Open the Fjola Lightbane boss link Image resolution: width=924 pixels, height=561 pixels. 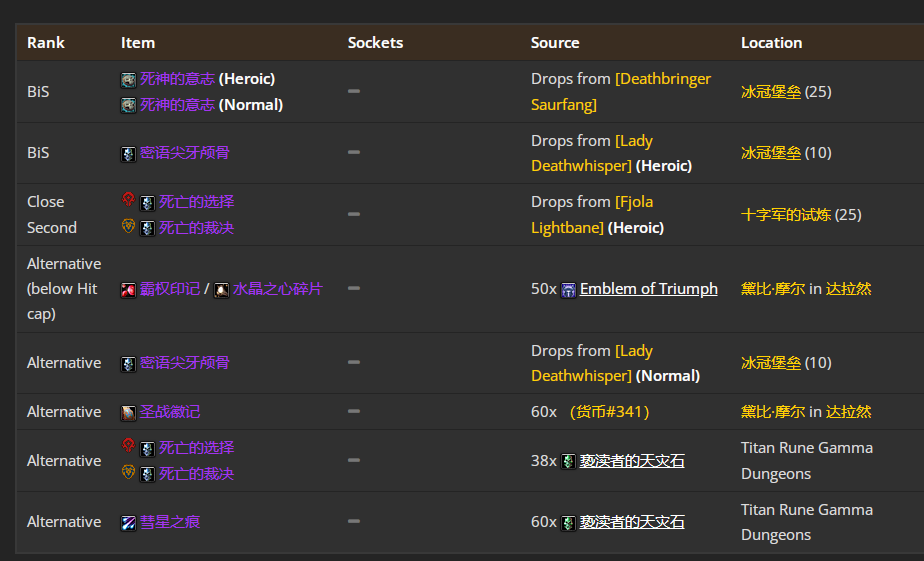coord(592,215)
